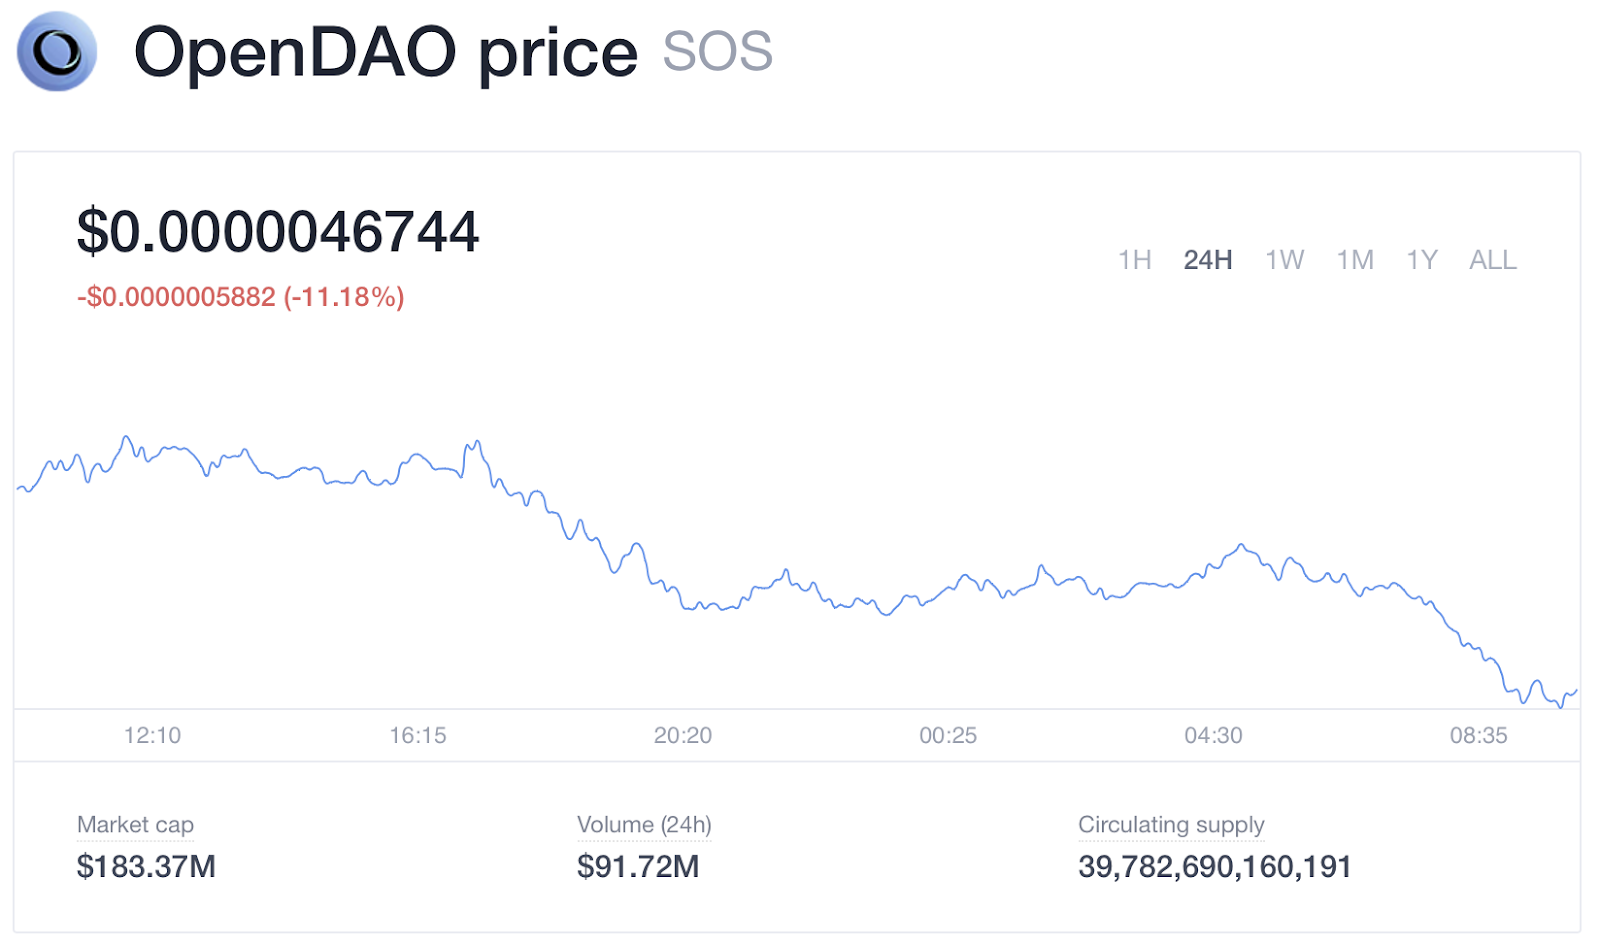Viewport: 1600px width, 947px height.
Task: Click the current price $0.0000046744
Action: click(278, 232)
